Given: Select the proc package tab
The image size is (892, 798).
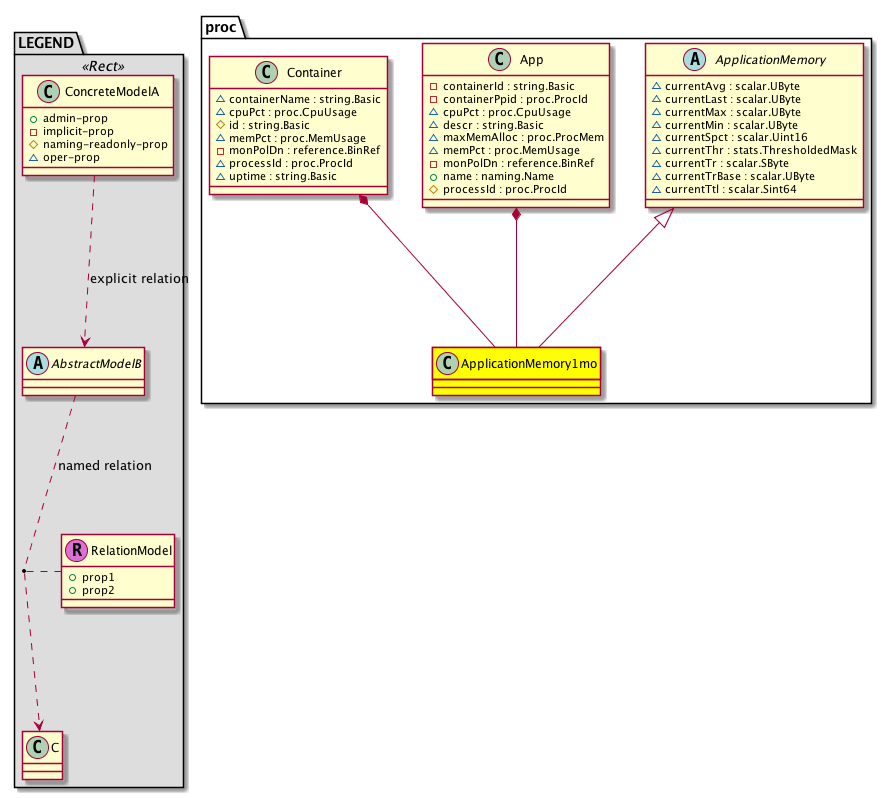Looking at the screenshot, I should [220, 26].
